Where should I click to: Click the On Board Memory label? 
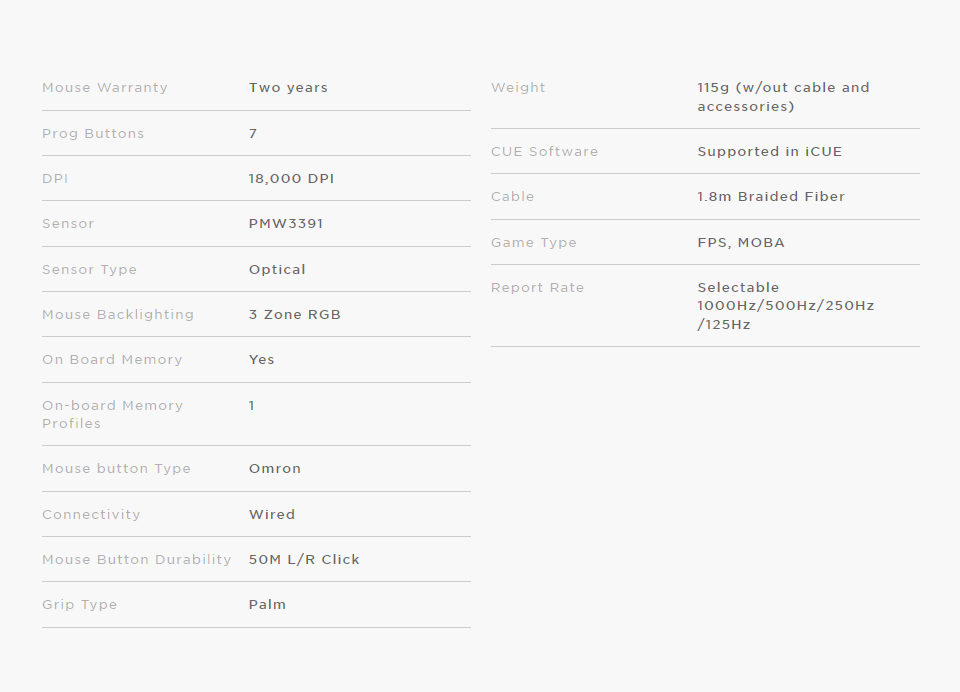[x=112, y=359]
